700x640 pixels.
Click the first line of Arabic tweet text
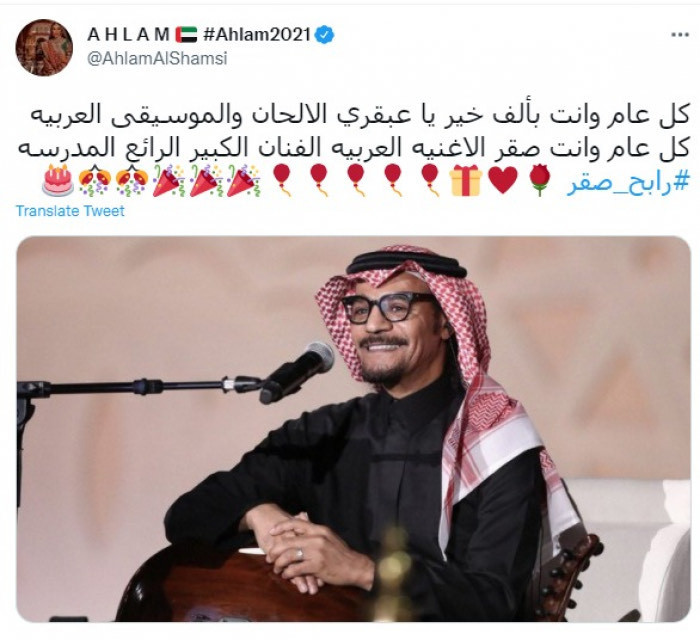[x=360, y=114]
